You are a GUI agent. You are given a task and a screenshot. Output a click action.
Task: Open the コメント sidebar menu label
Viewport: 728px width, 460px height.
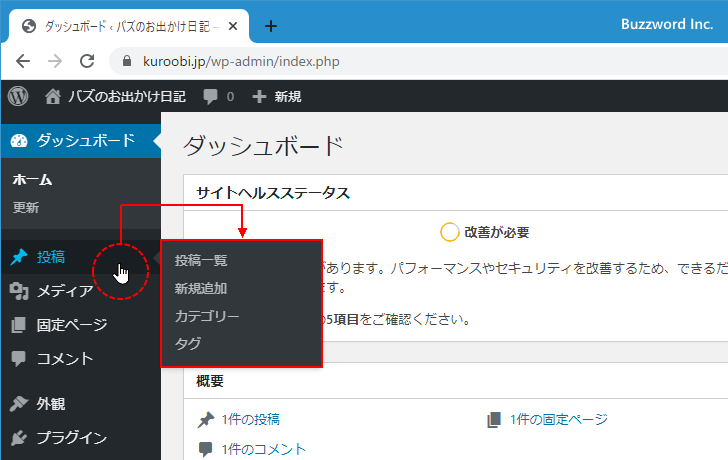pos(65,359)
